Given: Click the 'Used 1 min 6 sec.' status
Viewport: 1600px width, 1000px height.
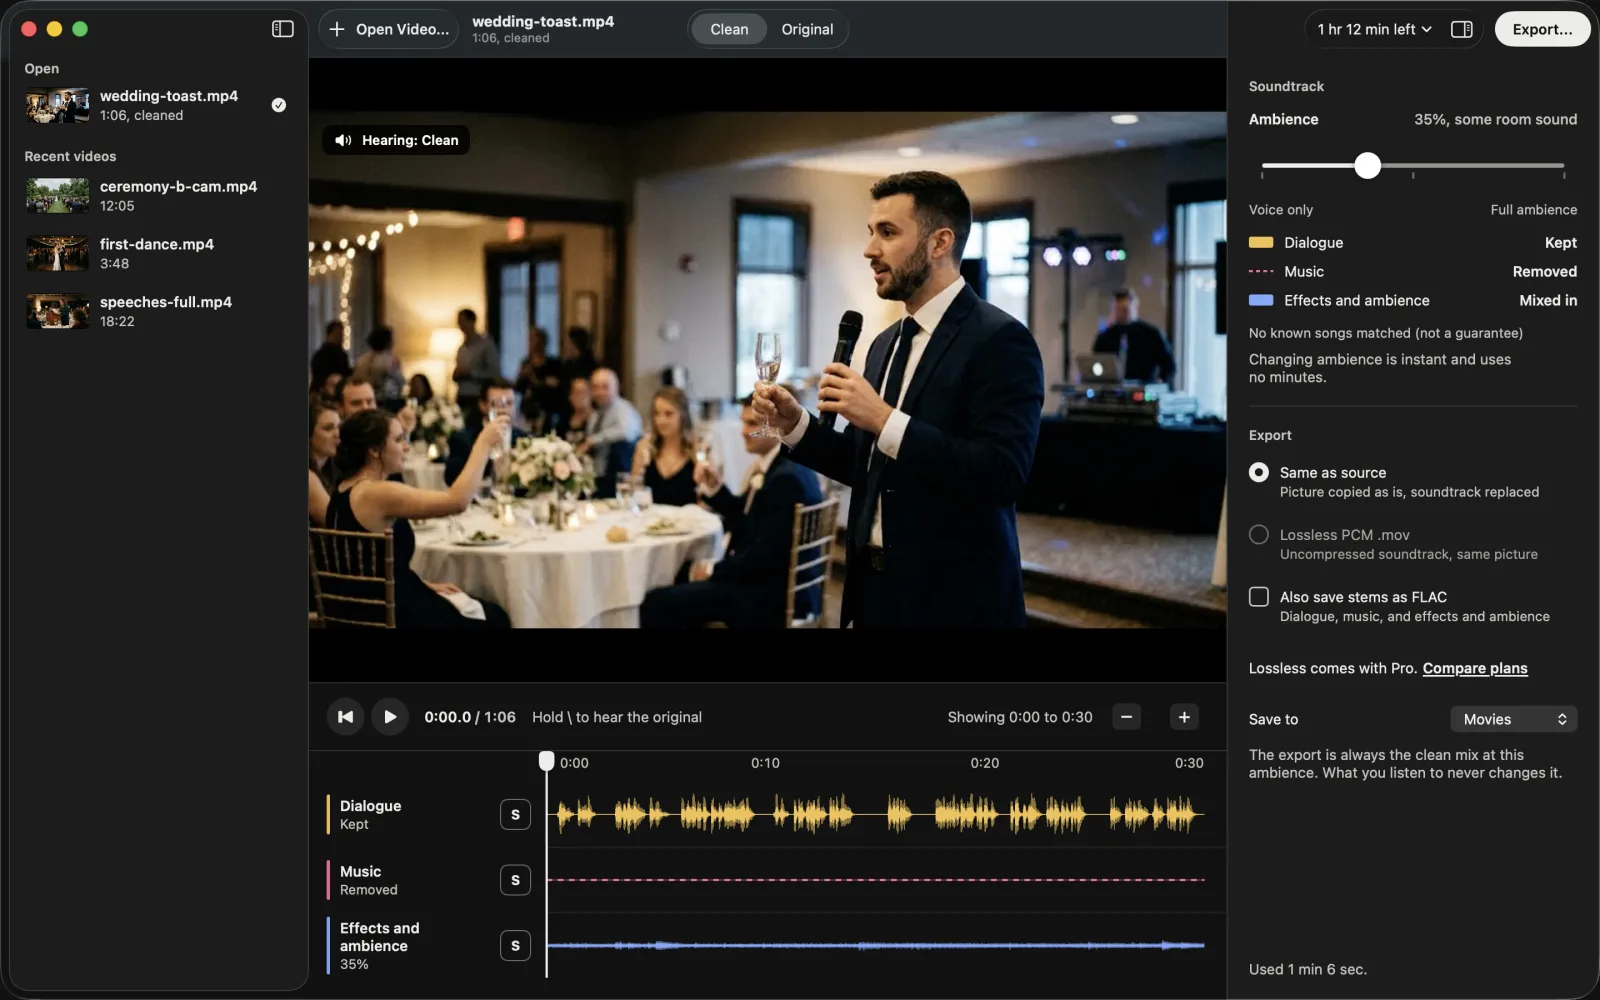Looking at the screenshot, I should (x=1307, y=969).
